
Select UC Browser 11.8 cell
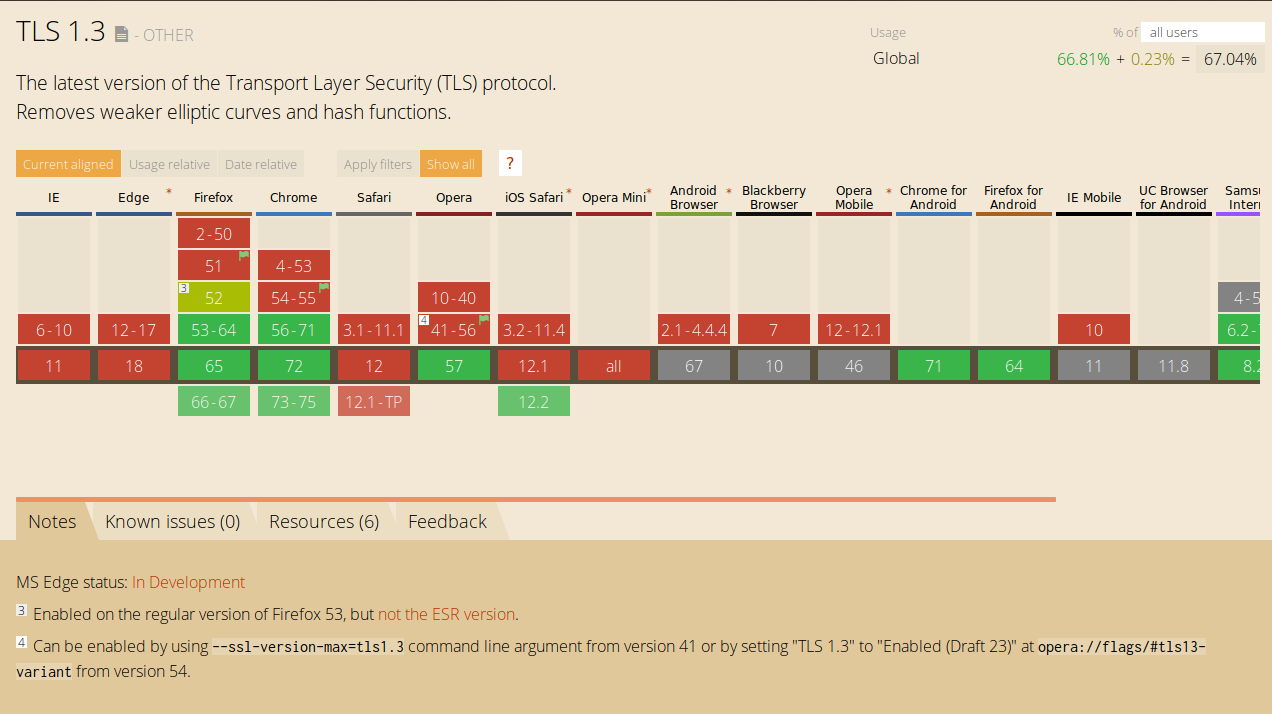pos(1174,365)
